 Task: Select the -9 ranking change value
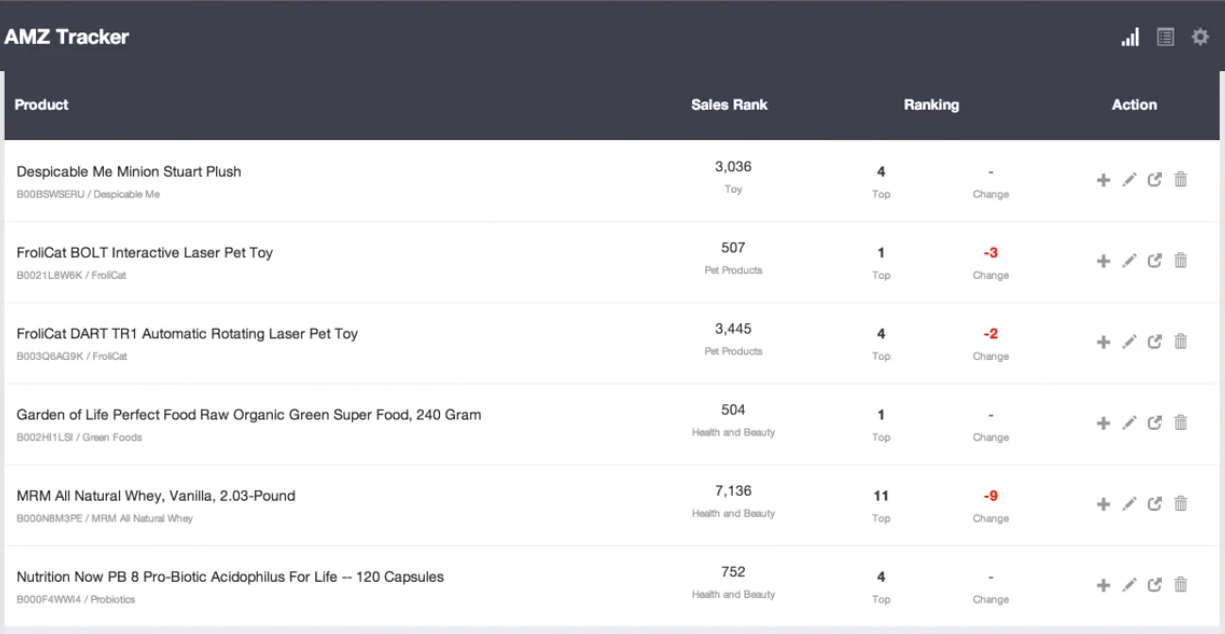tap(990, 496)
